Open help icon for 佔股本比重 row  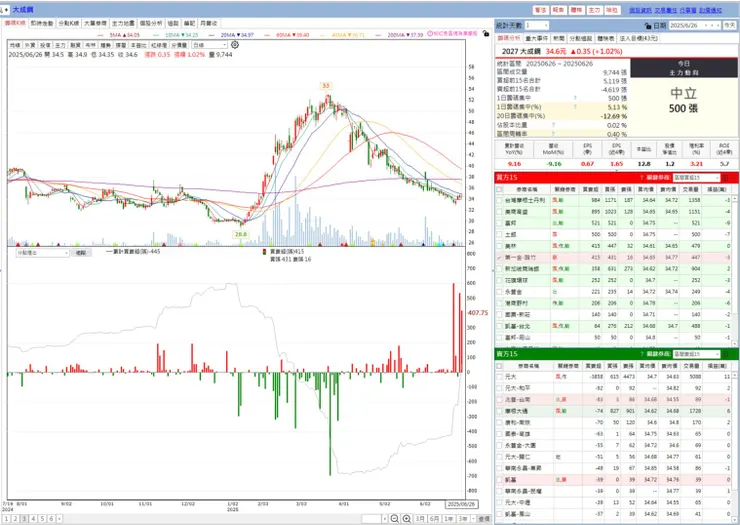(x=554, y=125)
